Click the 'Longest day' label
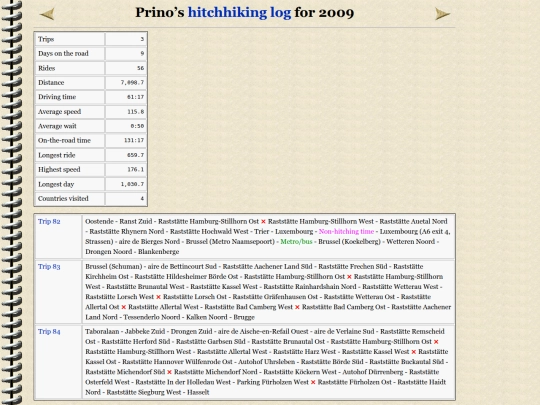Screen dimensions: 540x405 pyautogui.click(x=56, y=184)
